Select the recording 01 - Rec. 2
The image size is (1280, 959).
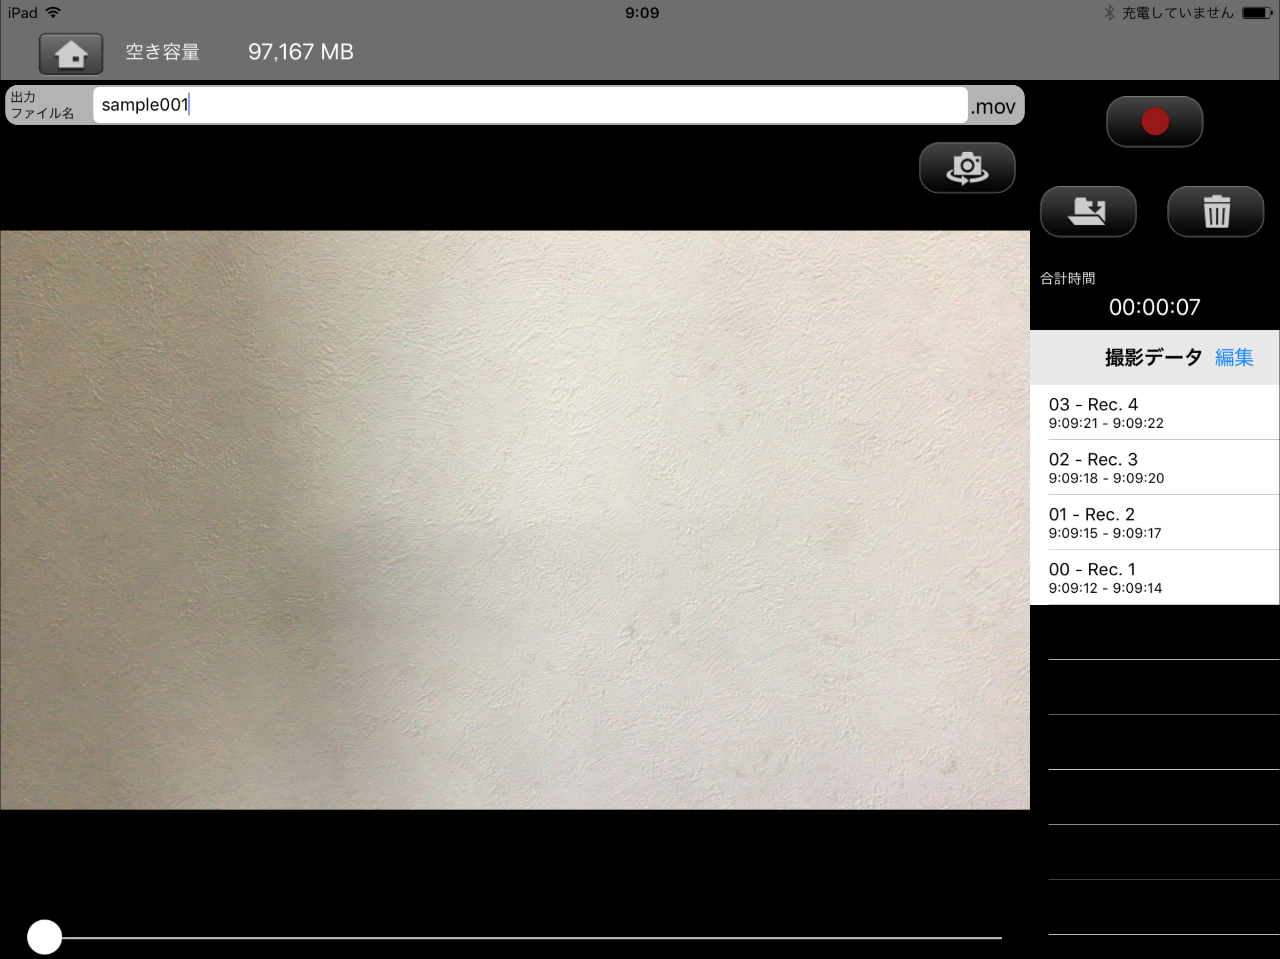coord(1155,522)
